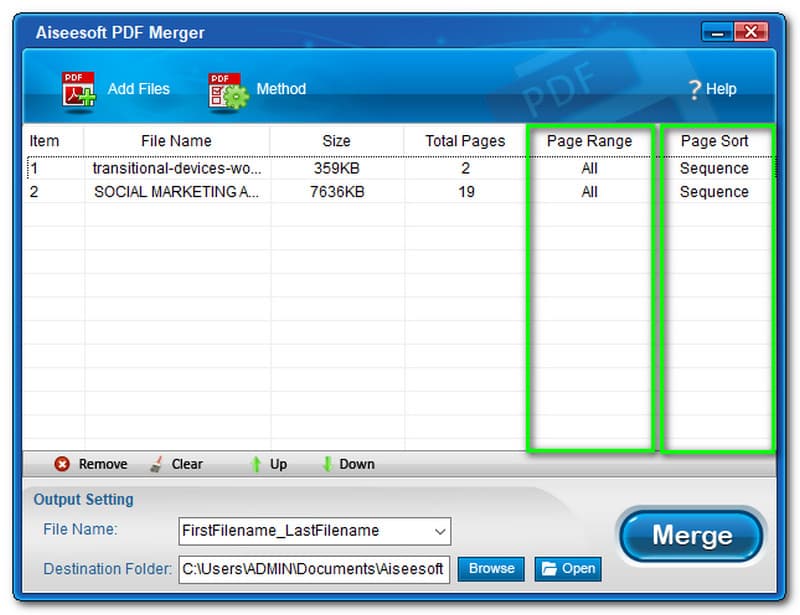Click the total pages value 19
Screen dimensions: 800x615
click(x=466, y=192)
